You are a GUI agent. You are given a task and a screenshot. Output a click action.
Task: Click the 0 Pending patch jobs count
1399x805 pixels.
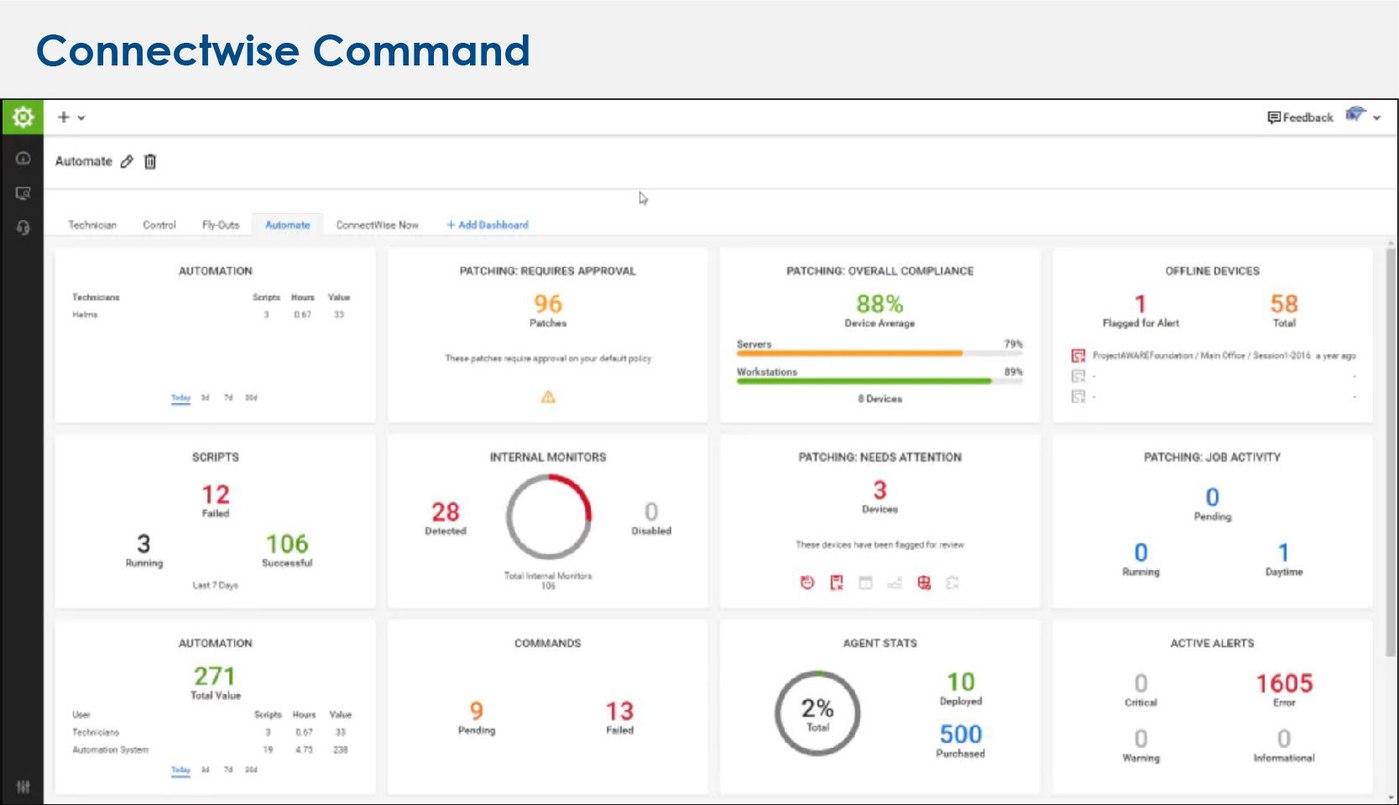click(x=1212, y=498)
